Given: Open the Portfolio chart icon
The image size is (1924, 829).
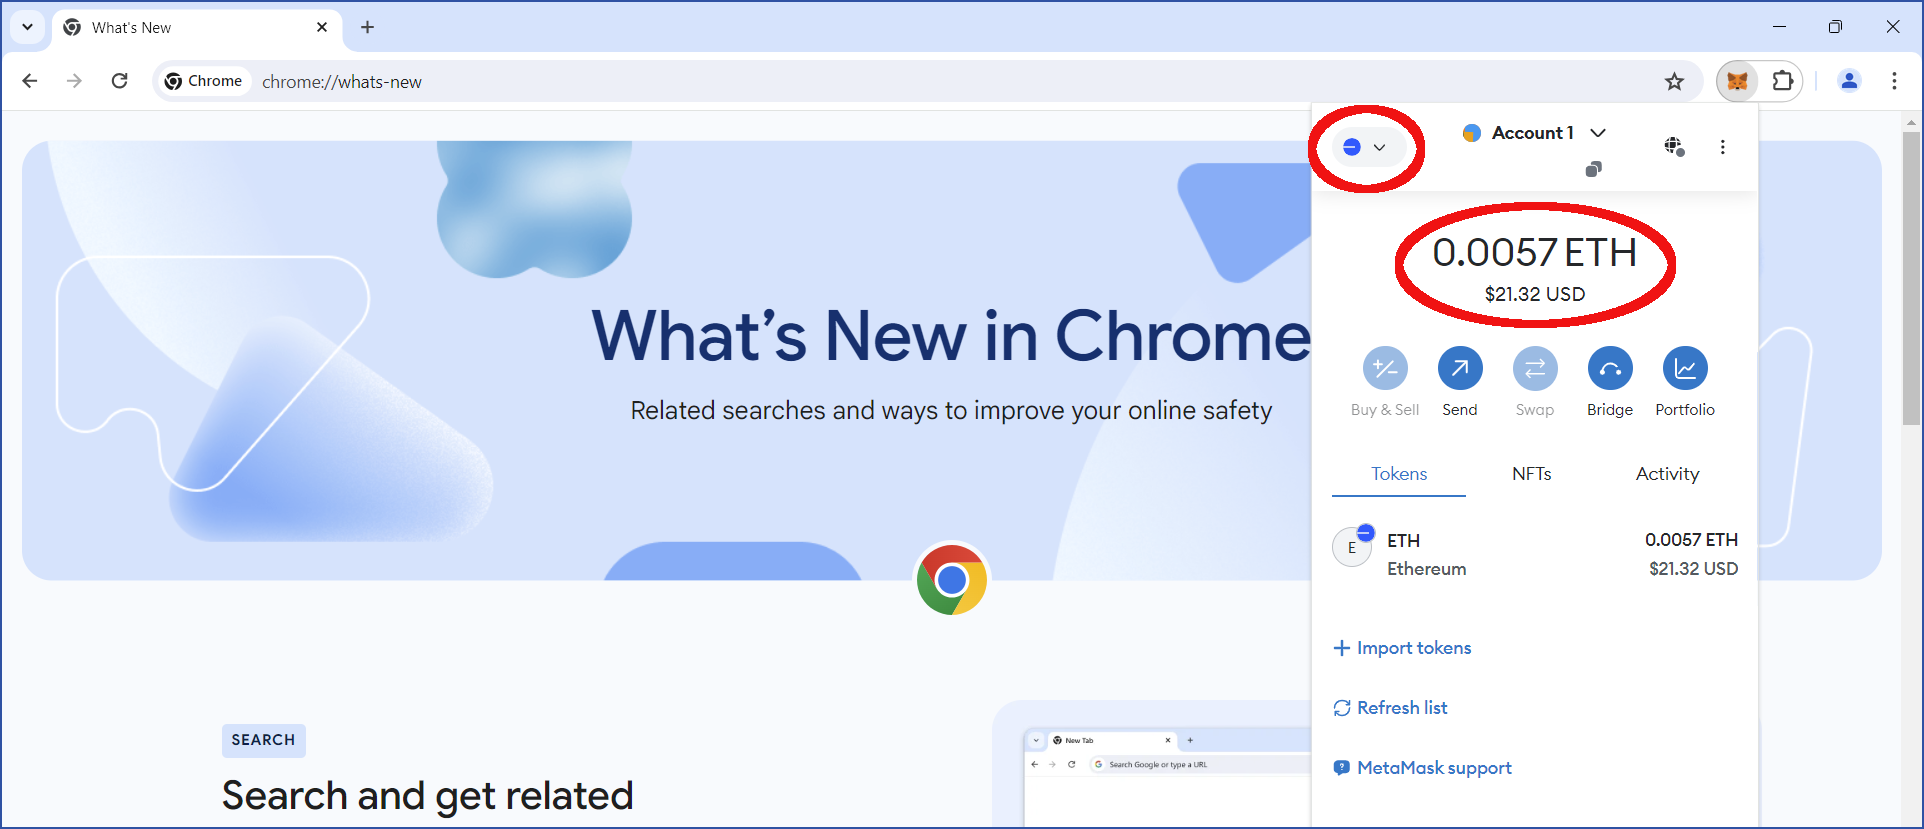Looking at the screenshot, I should (1685, 369).
